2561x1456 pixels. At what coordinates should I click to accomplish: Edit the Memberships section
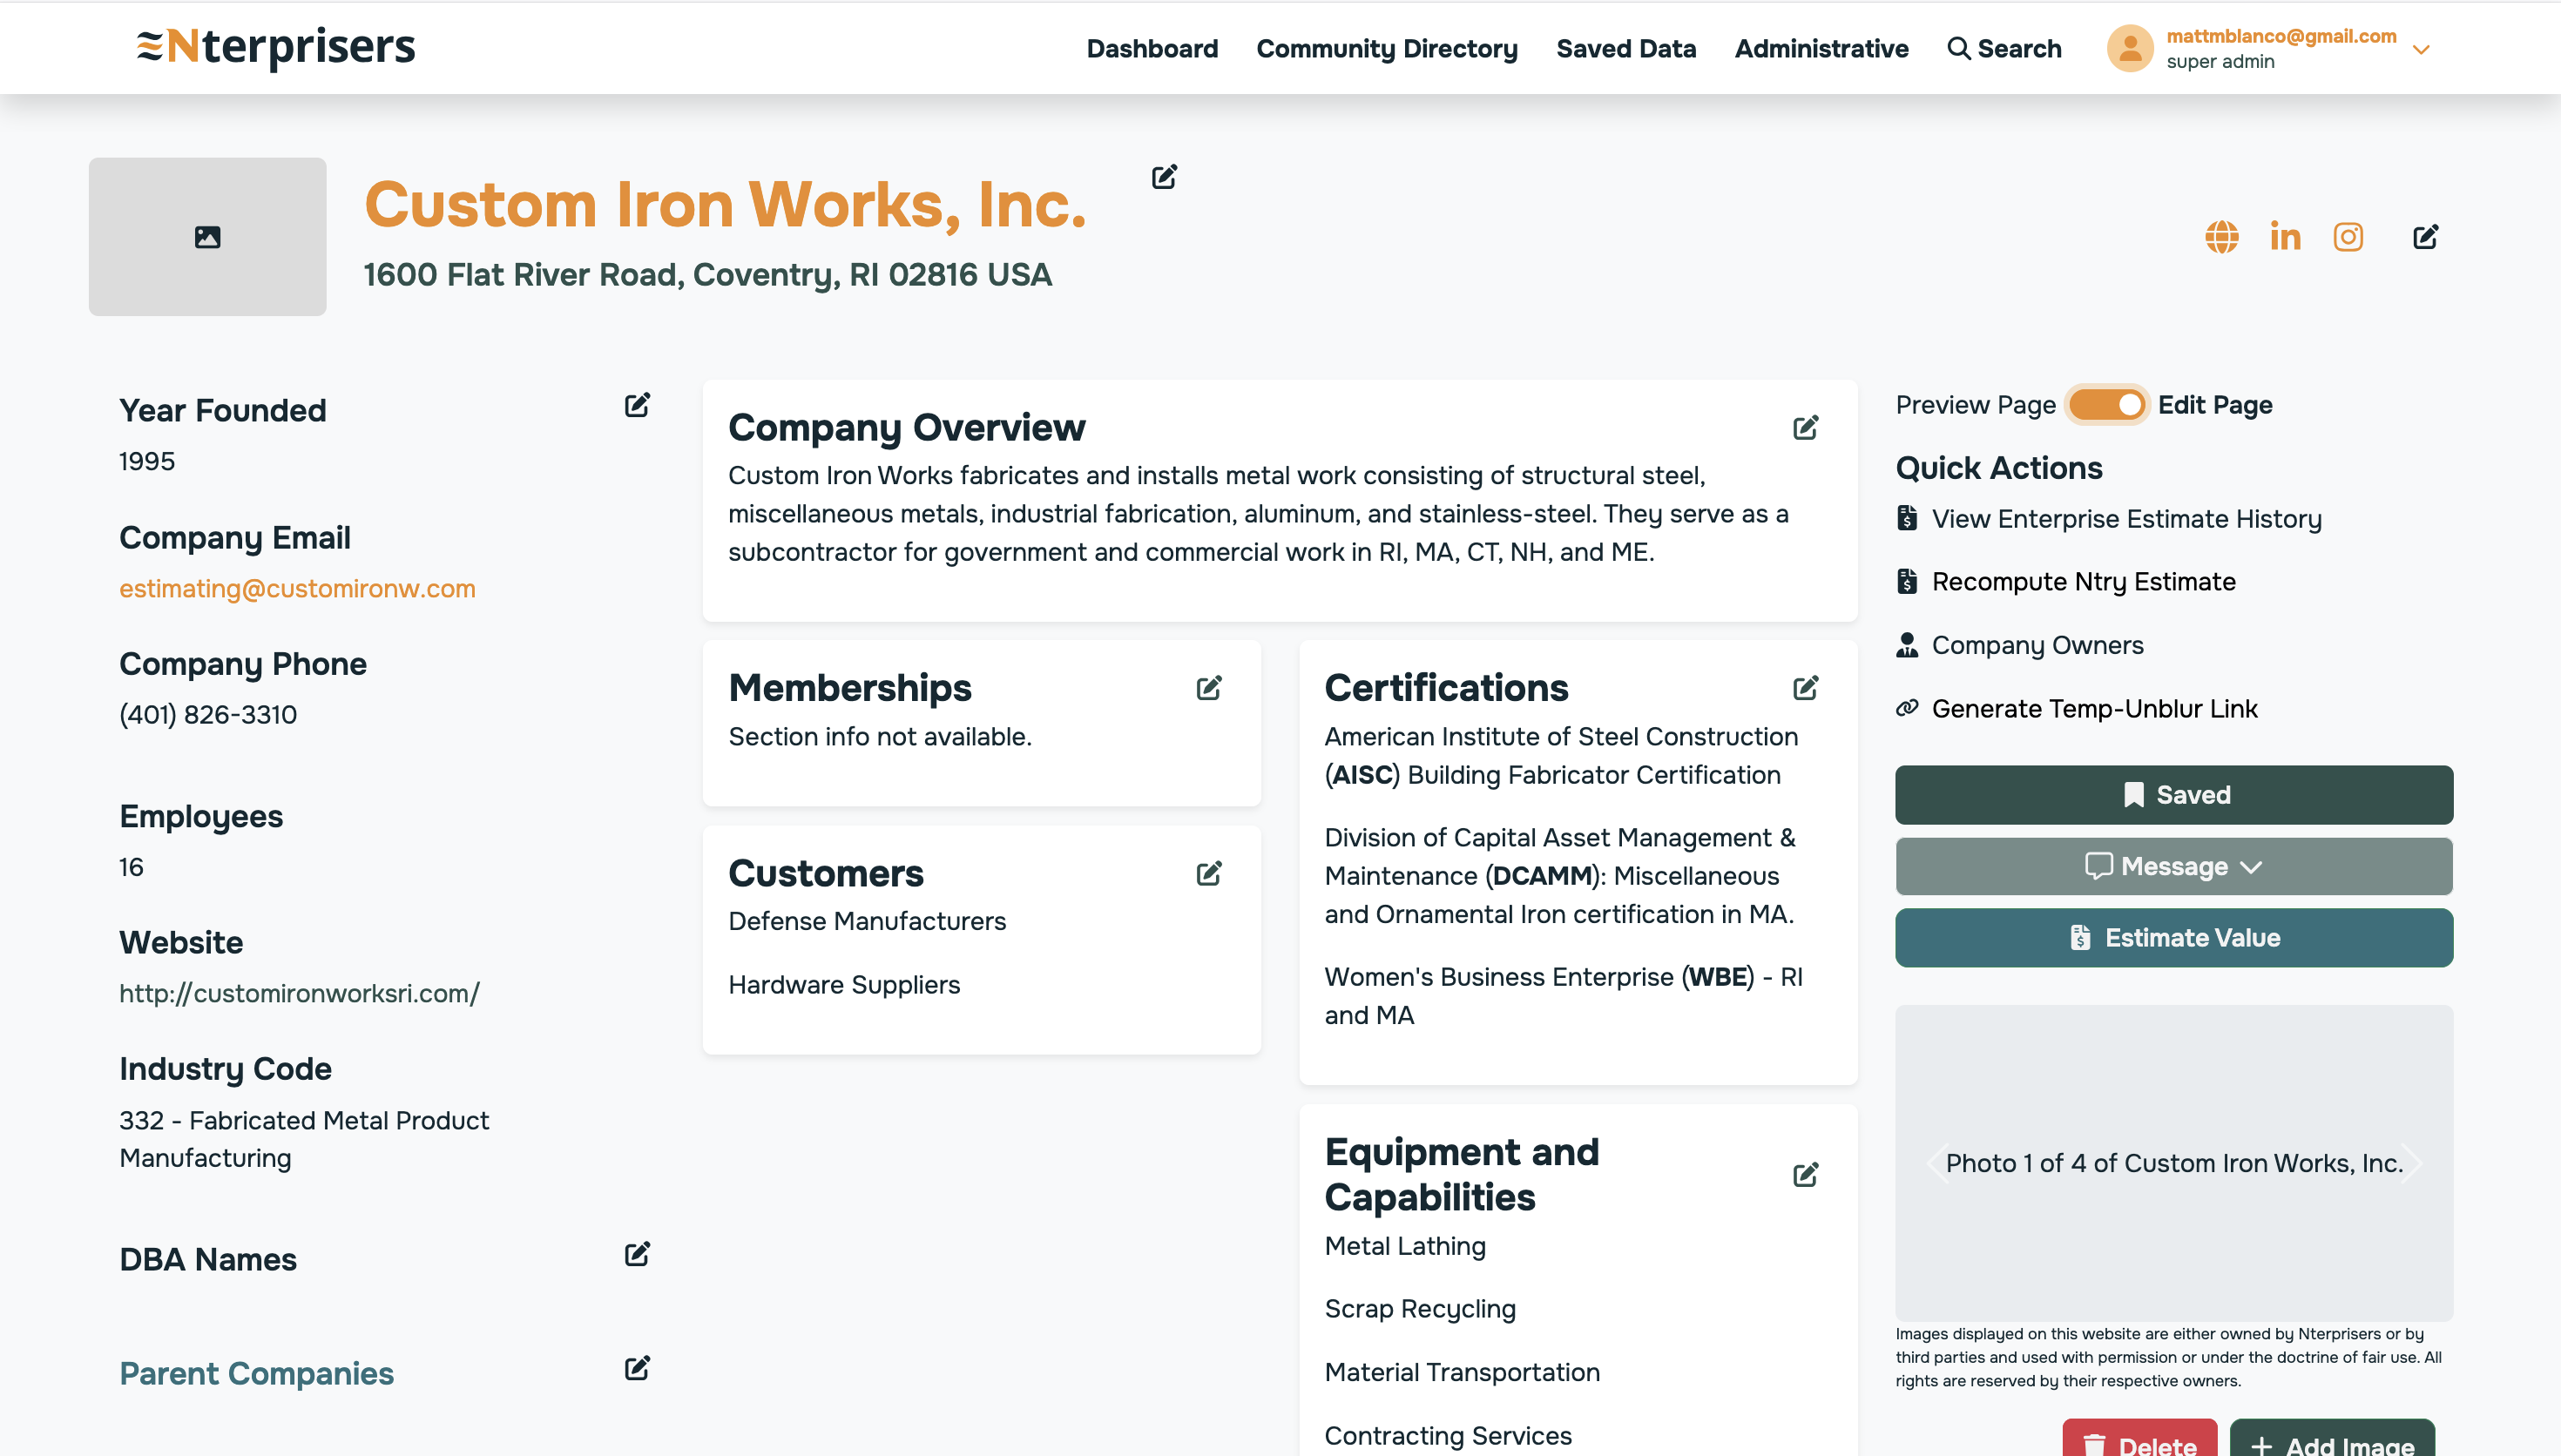pyautogui.click(x=1209, y=688)
